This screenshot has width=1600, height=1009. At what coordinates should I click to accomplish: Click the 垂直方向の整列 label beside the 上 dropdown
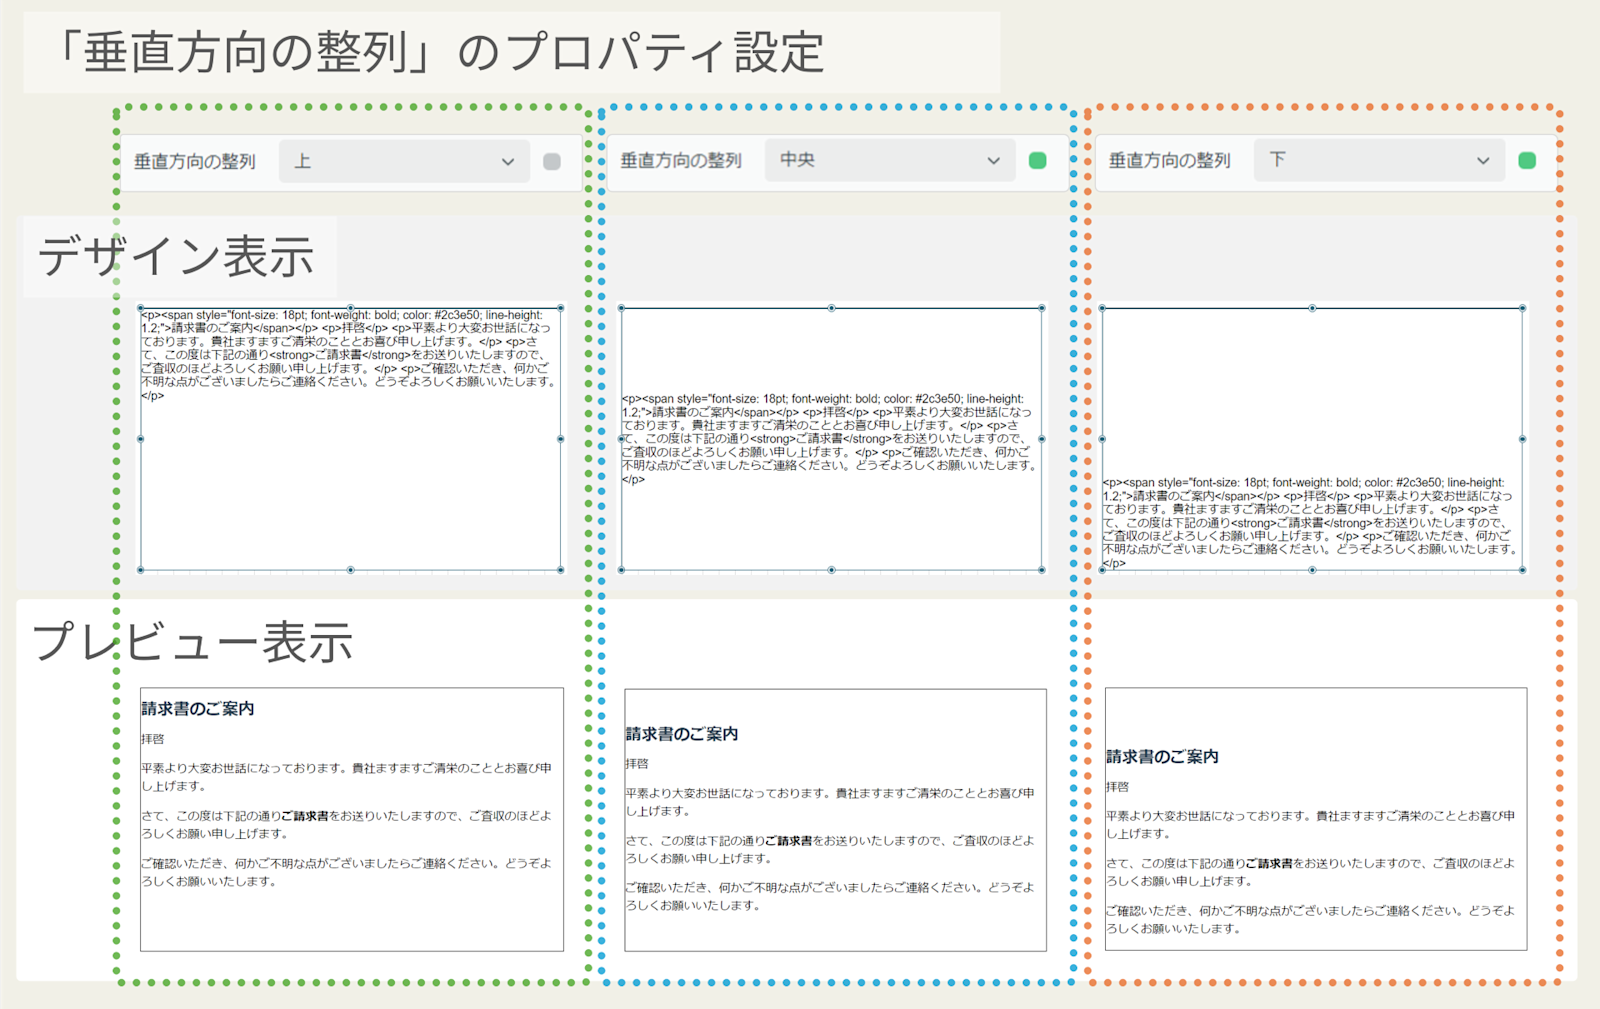tap(195, 161)
